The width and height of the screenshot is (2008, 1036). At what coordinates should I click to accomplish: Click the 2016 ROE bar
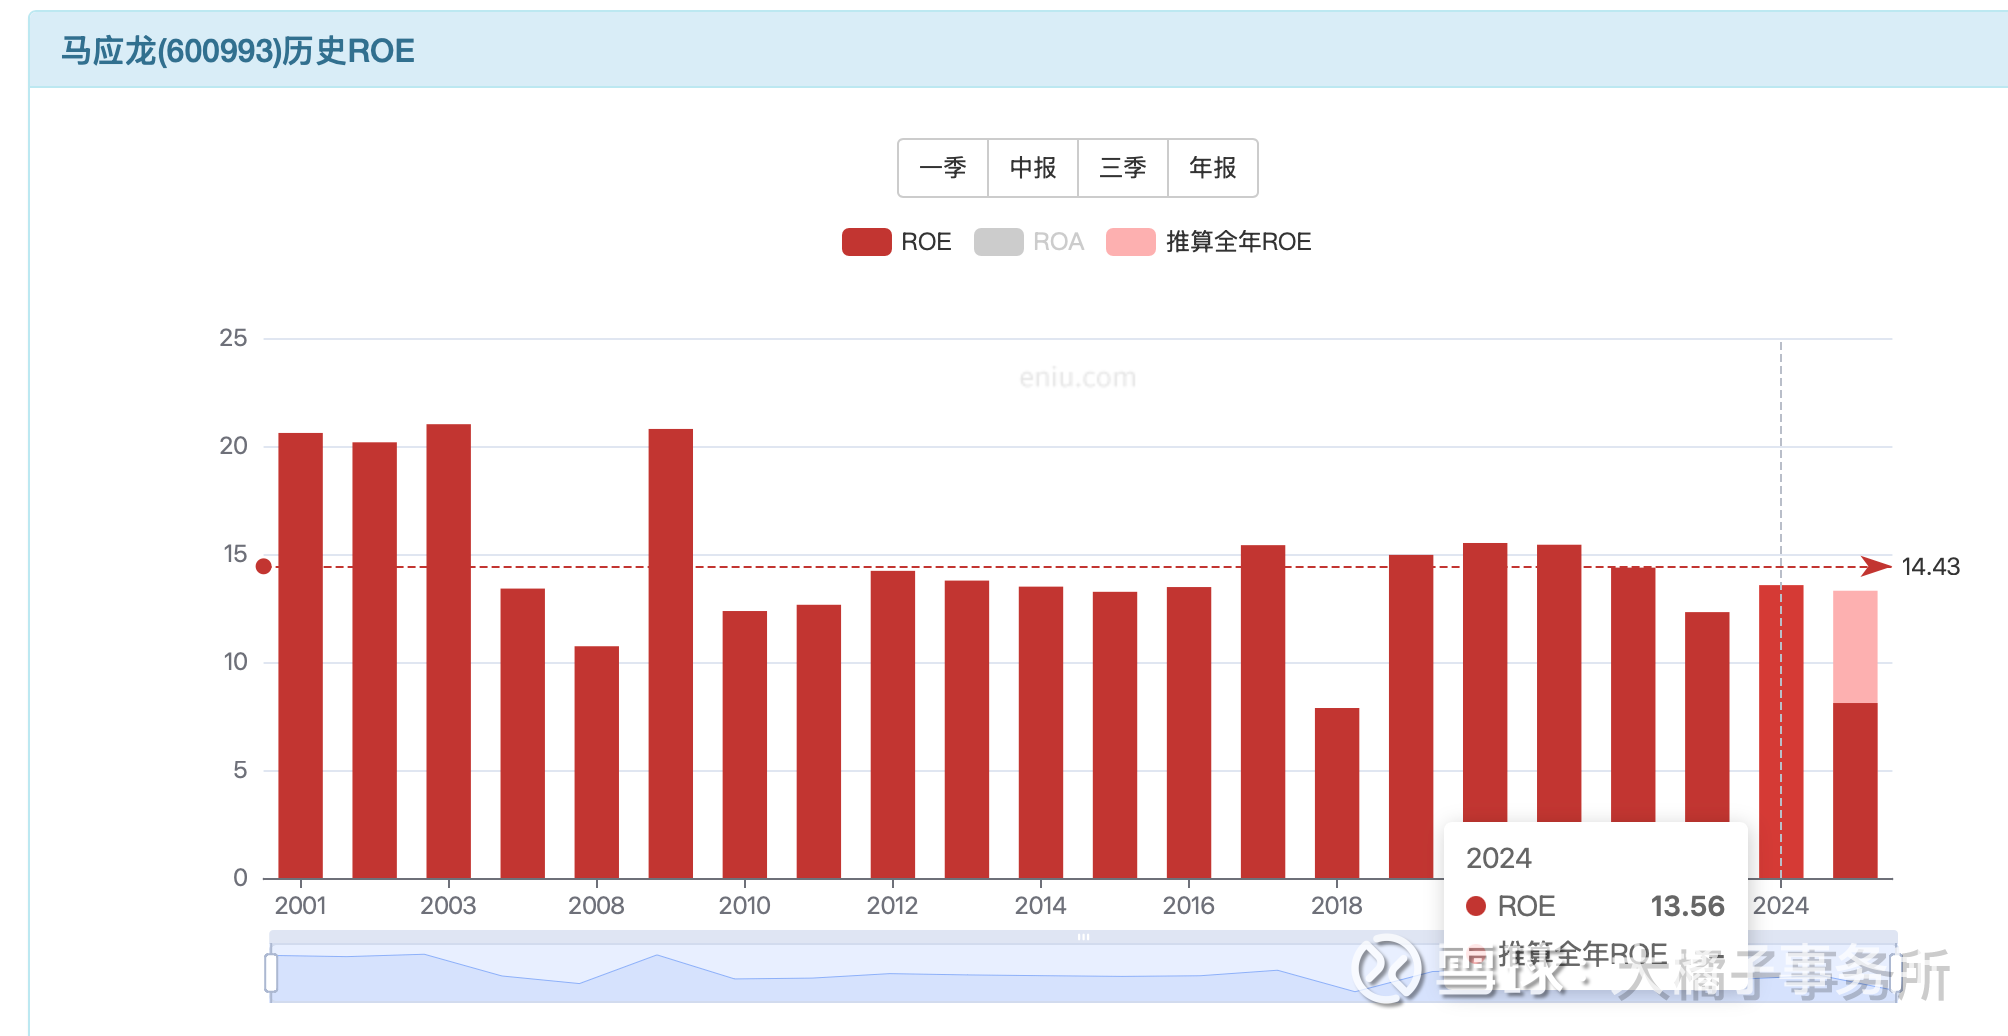(1188, 733)
